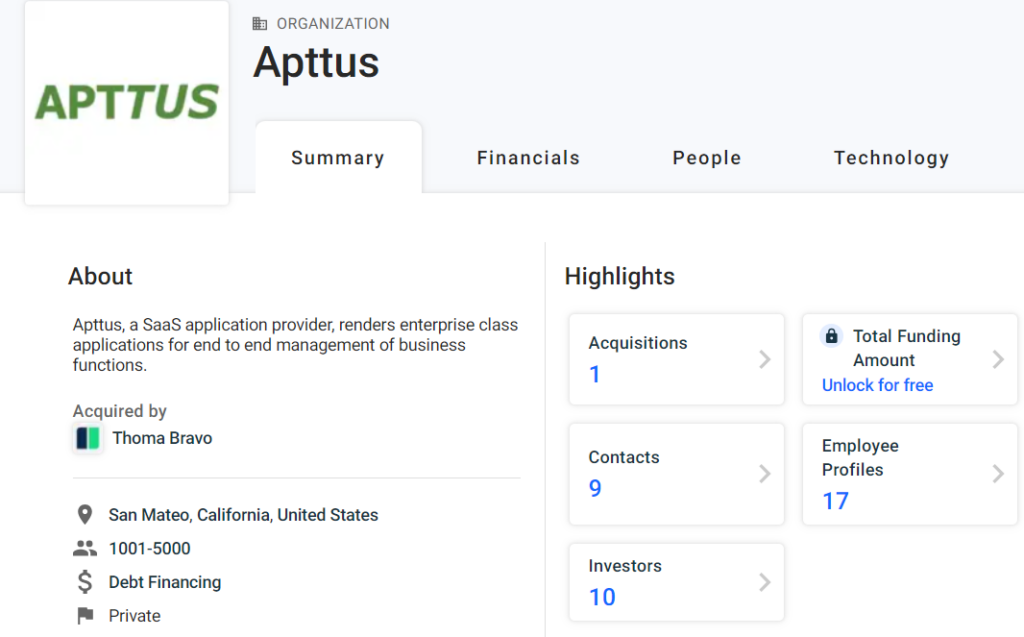Image resolution: width=1024 pixels, height=637 pixels.
Task: Open San Mateo, California location link
Action: click(x=243, y=515)
